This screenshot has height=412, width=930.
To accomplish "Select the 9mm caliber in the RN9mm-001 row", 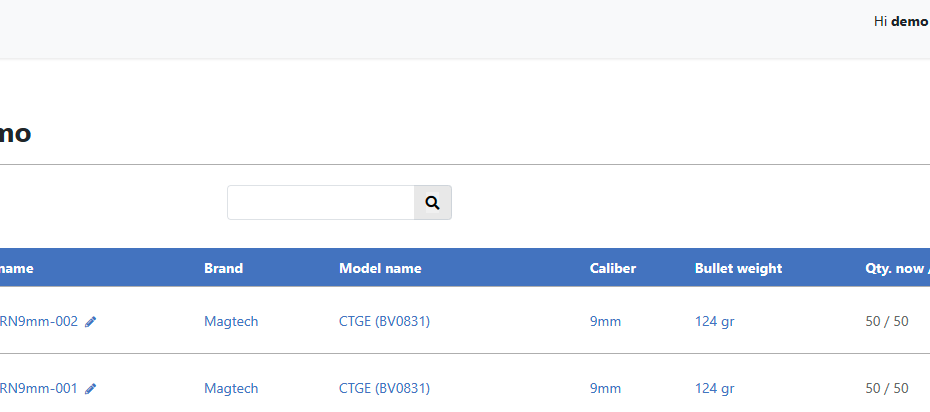I will 605,388.
